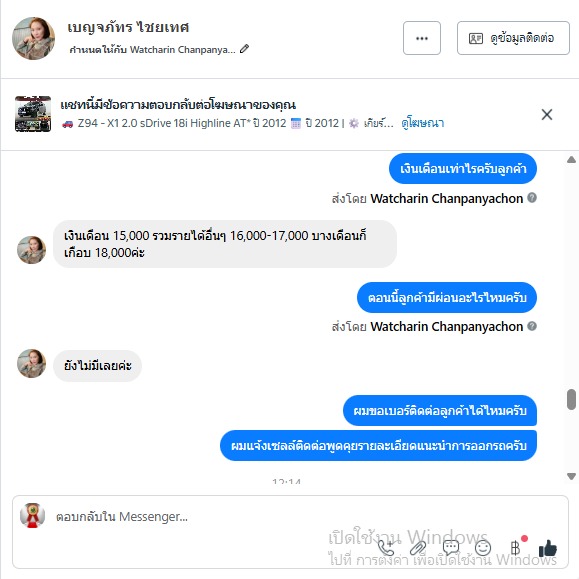Click the view contact info button
This screenshot has height=579, width=579.
(513, 38)
